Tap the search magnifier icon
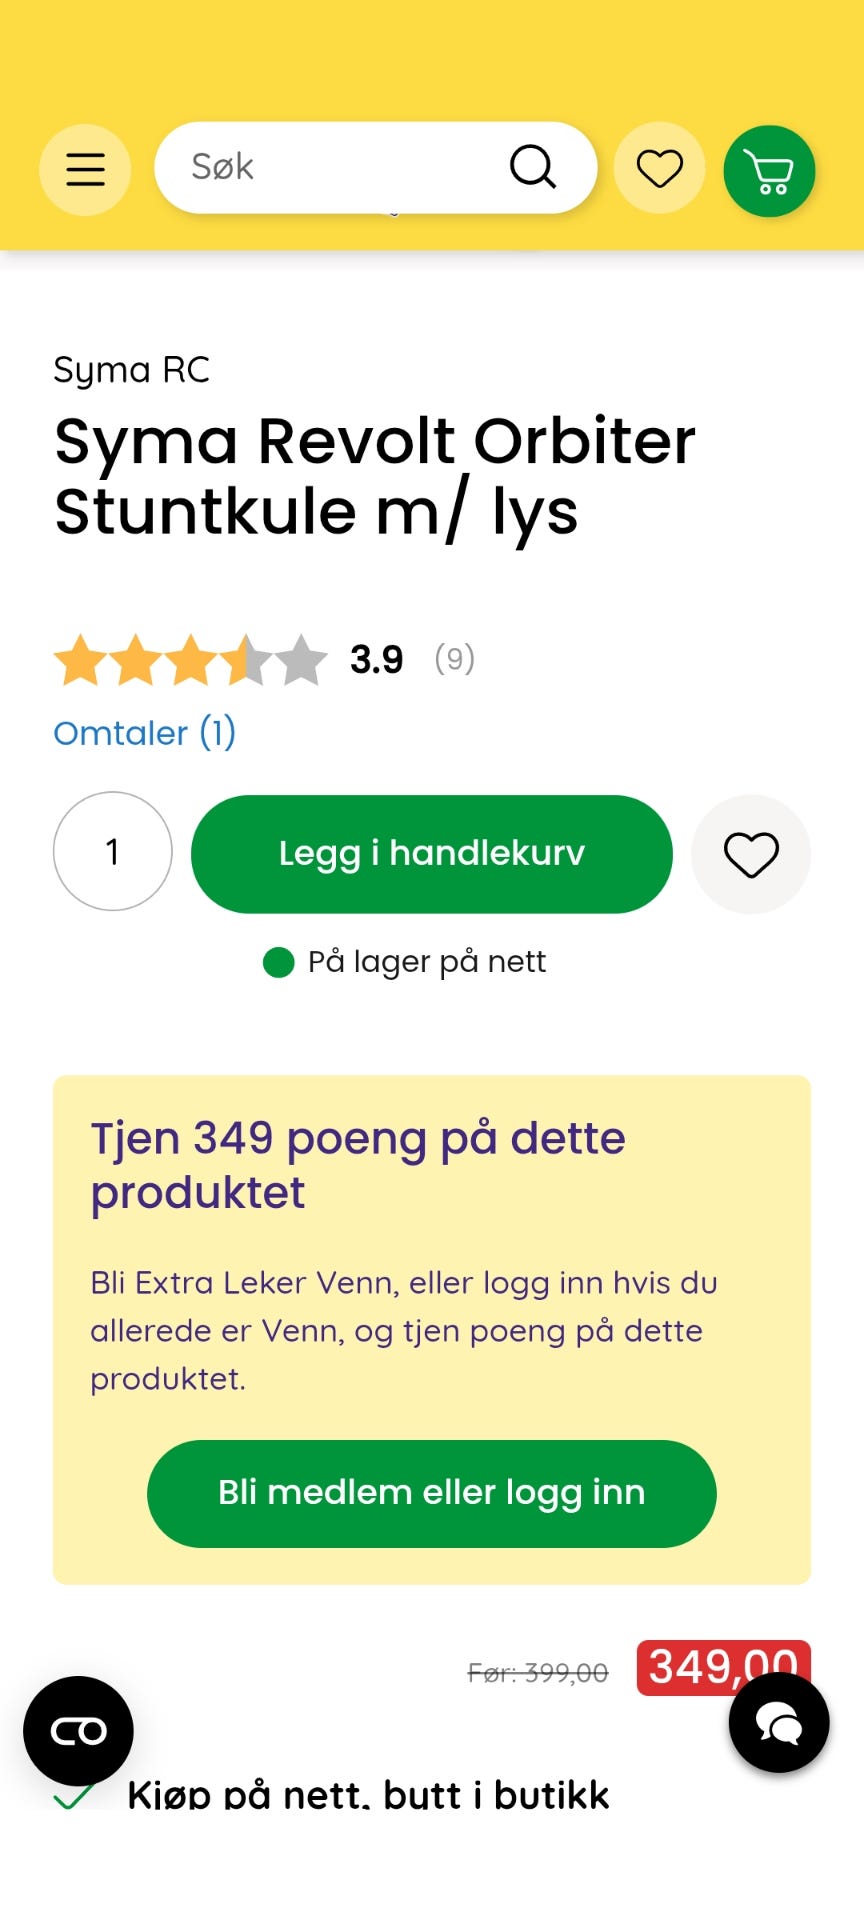The width and height of the screenshot is (864, 1920). tap(532, 167)
